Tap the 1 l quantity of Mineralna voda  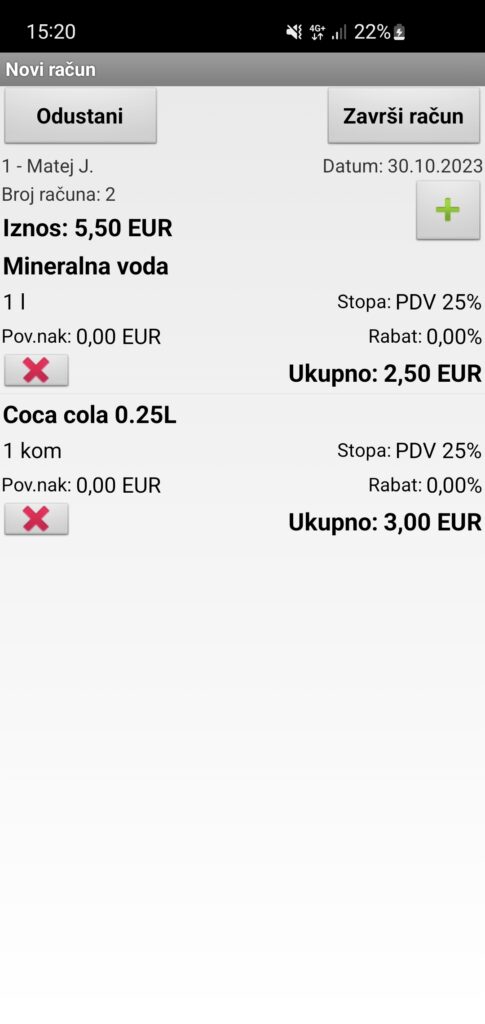pyautogui.click(x=14, y=302)
